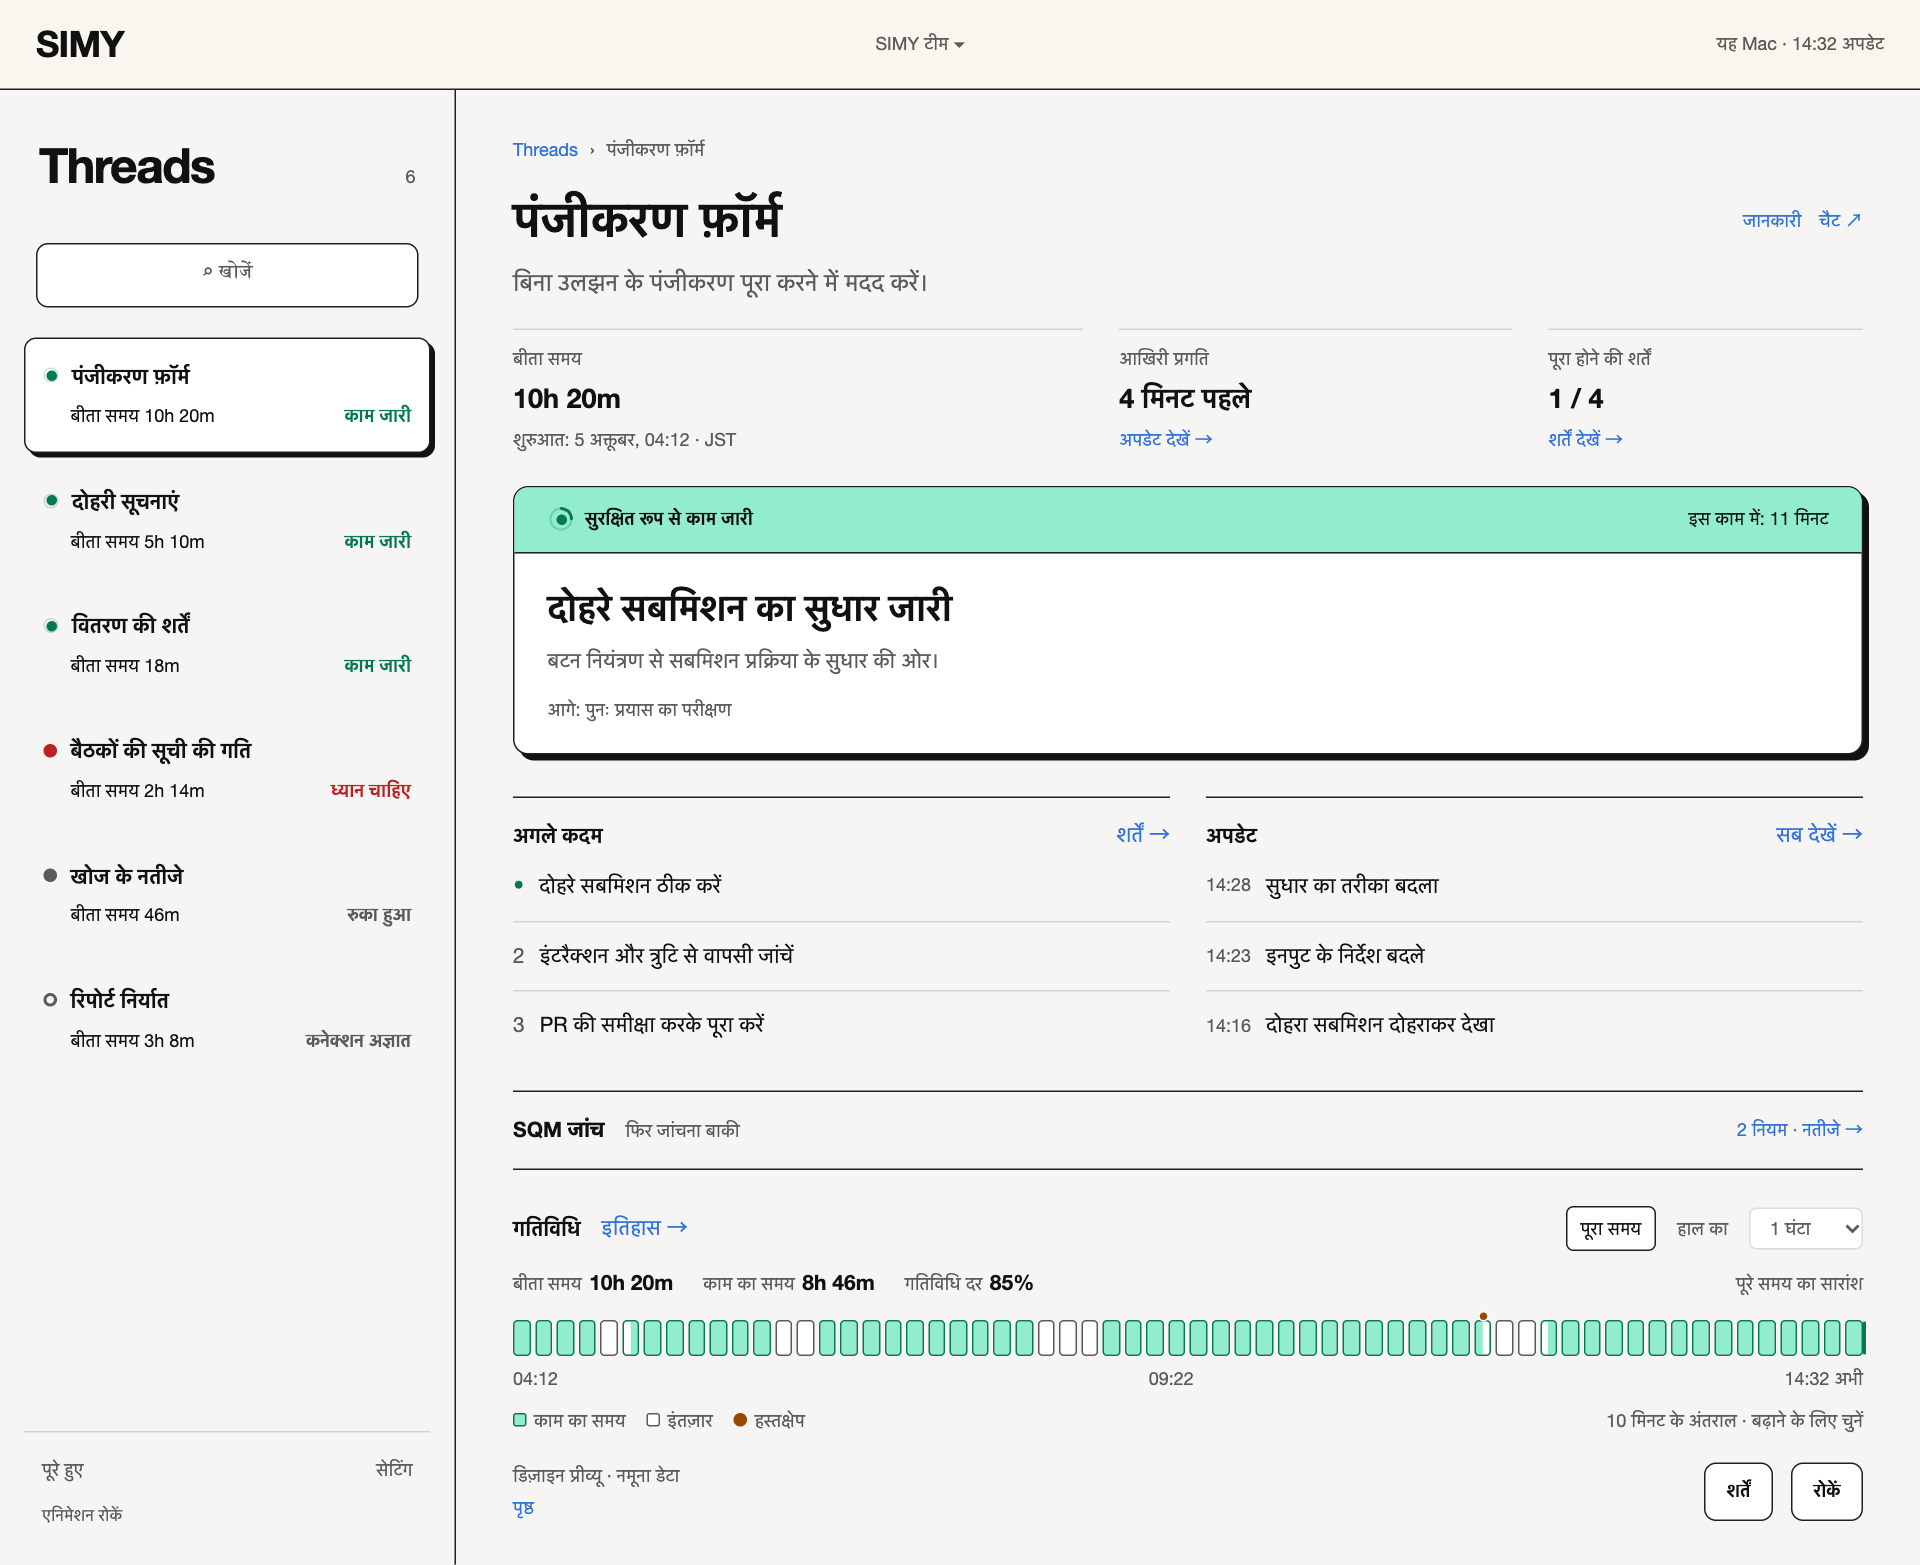Image resolution: width=1920 pixels, height=1565 pixels.
Task: Toggle एनिमेशन रोकें
Action: pos(82,1514)
